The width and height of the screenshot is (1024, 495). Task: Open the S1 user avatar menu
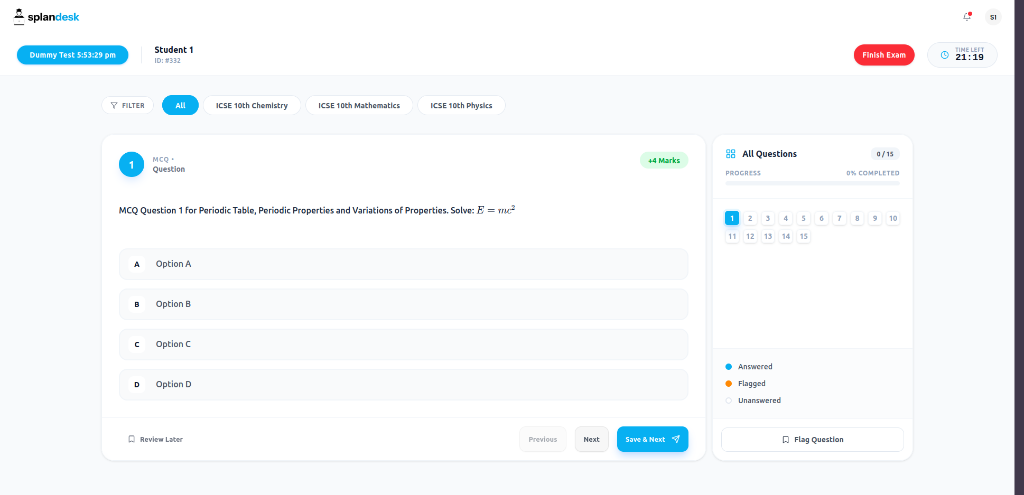point(993,18)
